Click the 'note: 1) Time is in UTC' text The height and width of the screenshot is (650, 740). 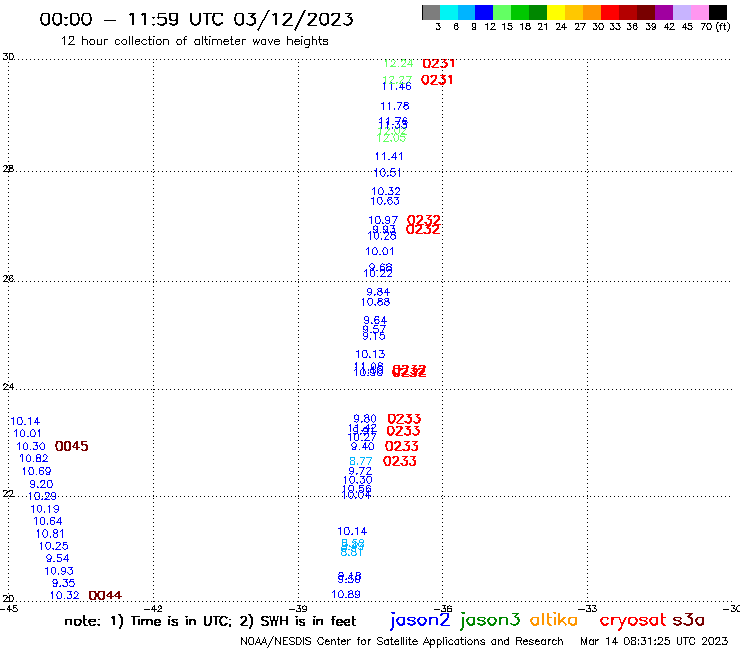point(150,621)
